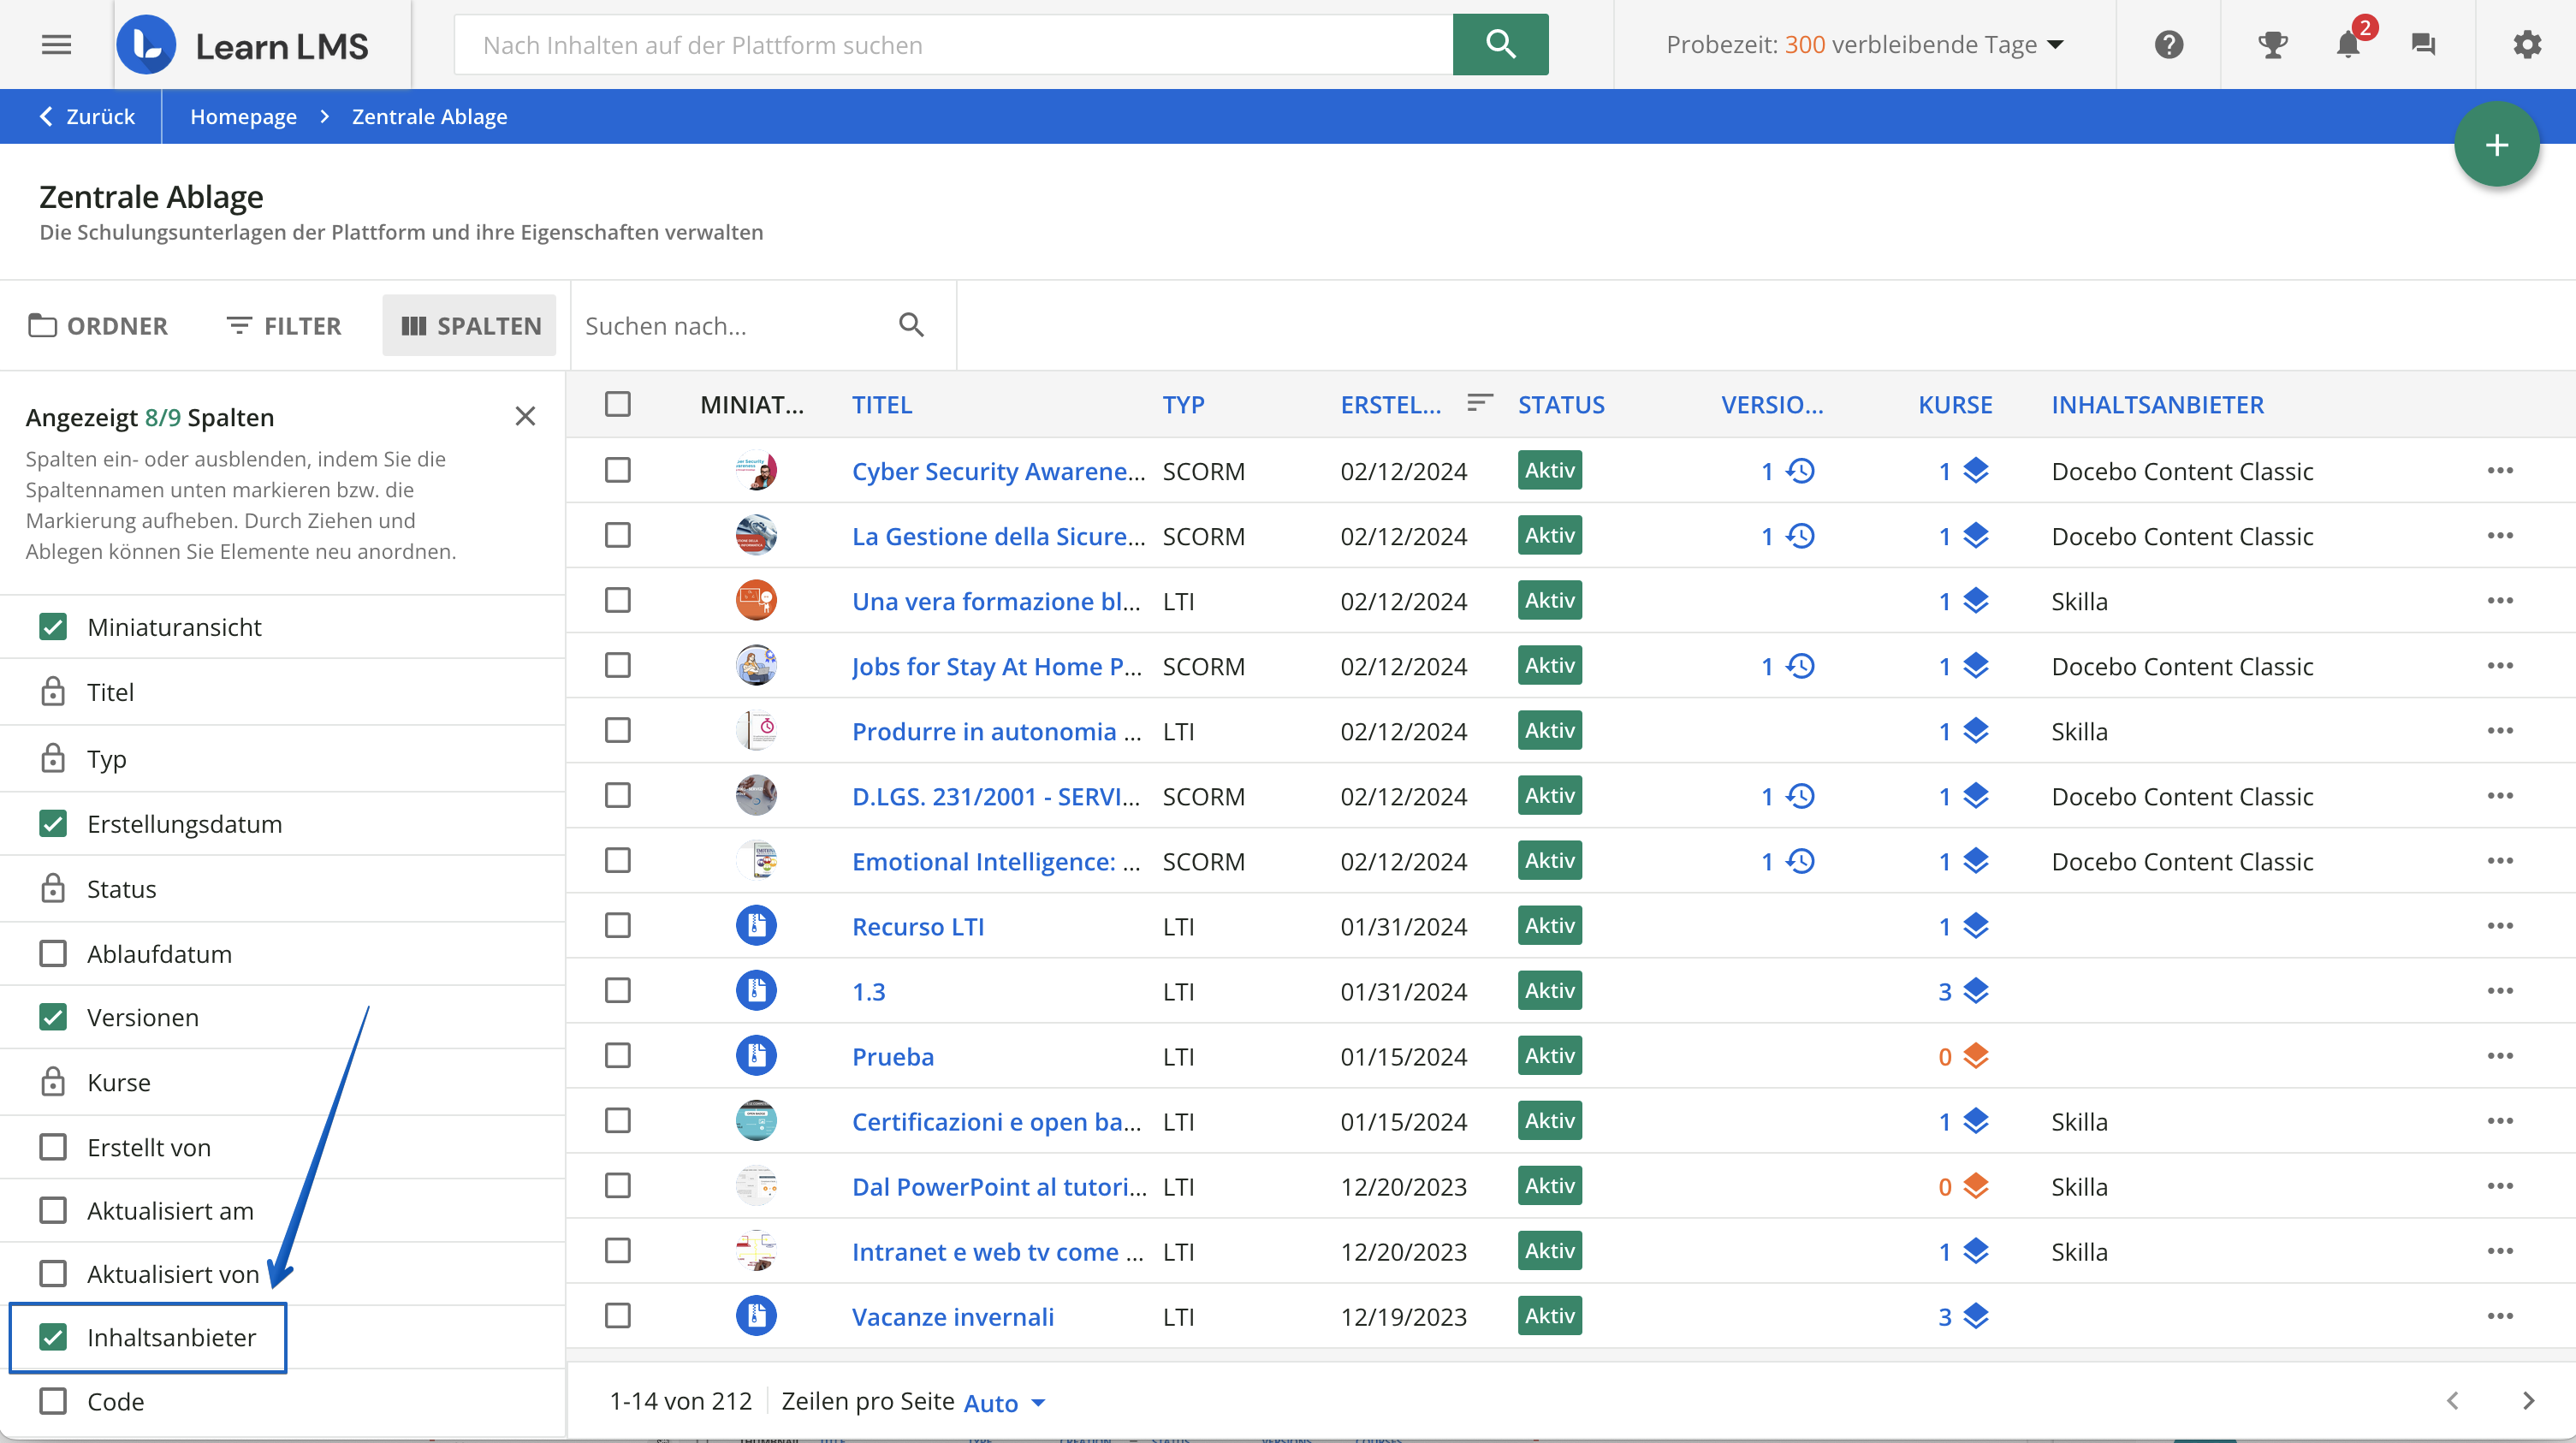Open three-dot menu for Una vera formazione row
2576x1443 pixels.
coord(2500,600)
